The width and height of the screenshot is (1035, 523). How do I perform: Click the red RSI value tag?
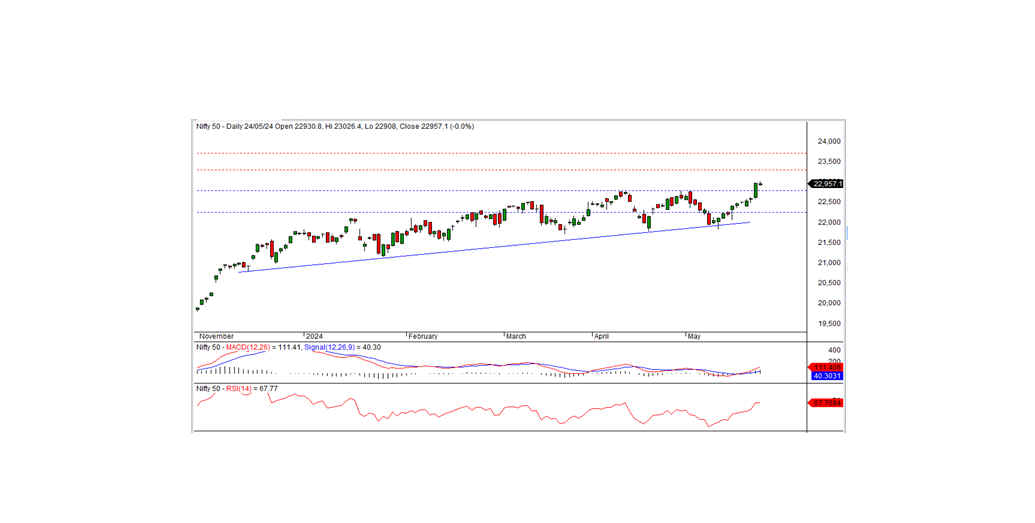click(x=826, y=403)
